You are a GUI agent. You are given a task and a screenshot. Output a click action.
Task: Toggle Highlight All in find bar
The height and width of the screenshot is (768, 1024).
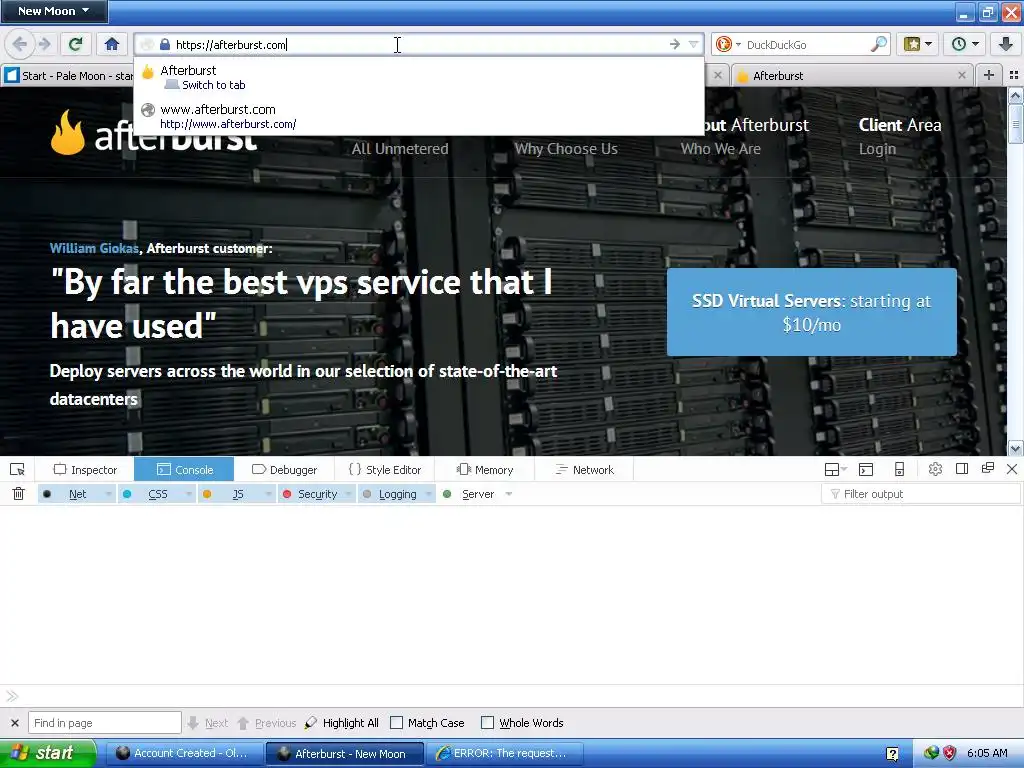[342, 723]
